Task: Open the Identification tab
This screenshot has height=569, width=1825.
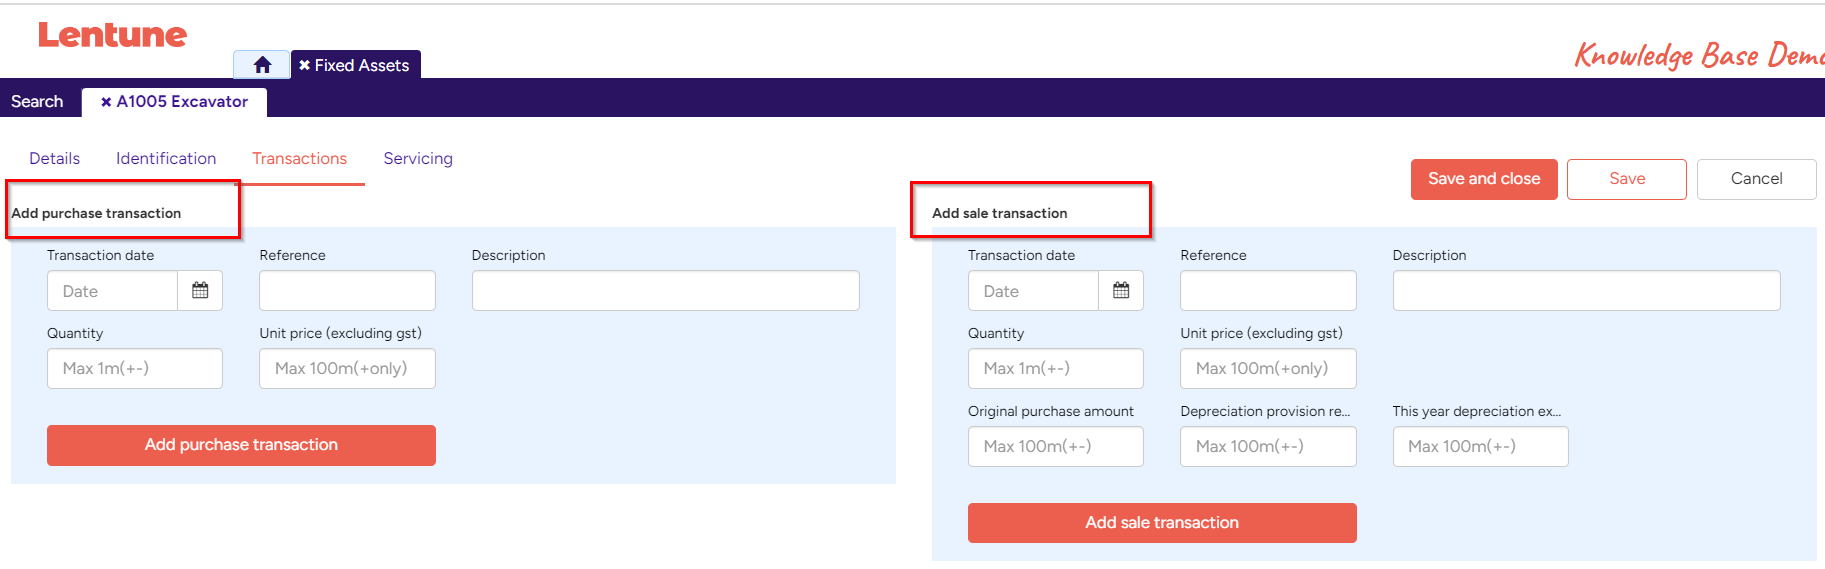Action: [166, 159]
